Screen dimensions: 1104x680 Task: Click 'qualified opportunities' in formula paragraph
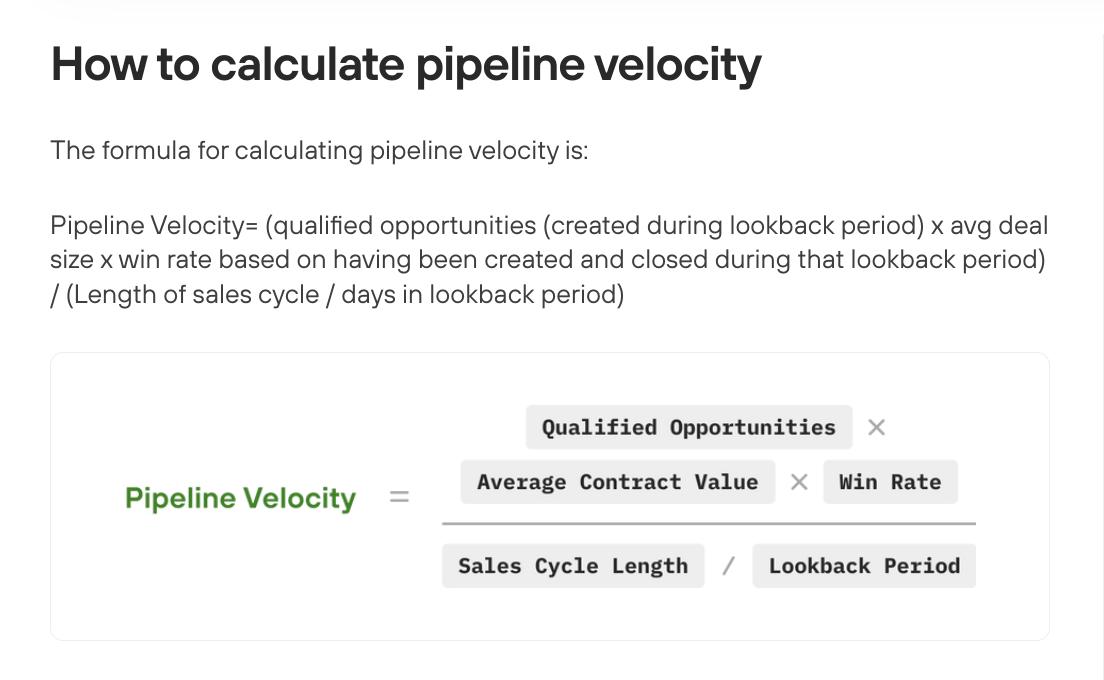(405, 226)
